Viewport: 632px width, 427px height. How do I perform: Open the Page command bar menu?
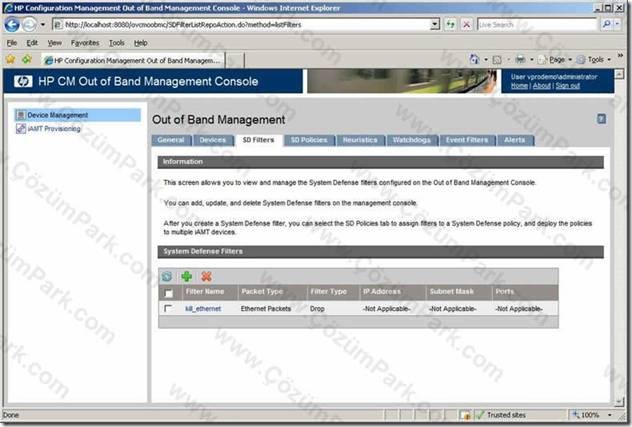[x=555, y=60]
